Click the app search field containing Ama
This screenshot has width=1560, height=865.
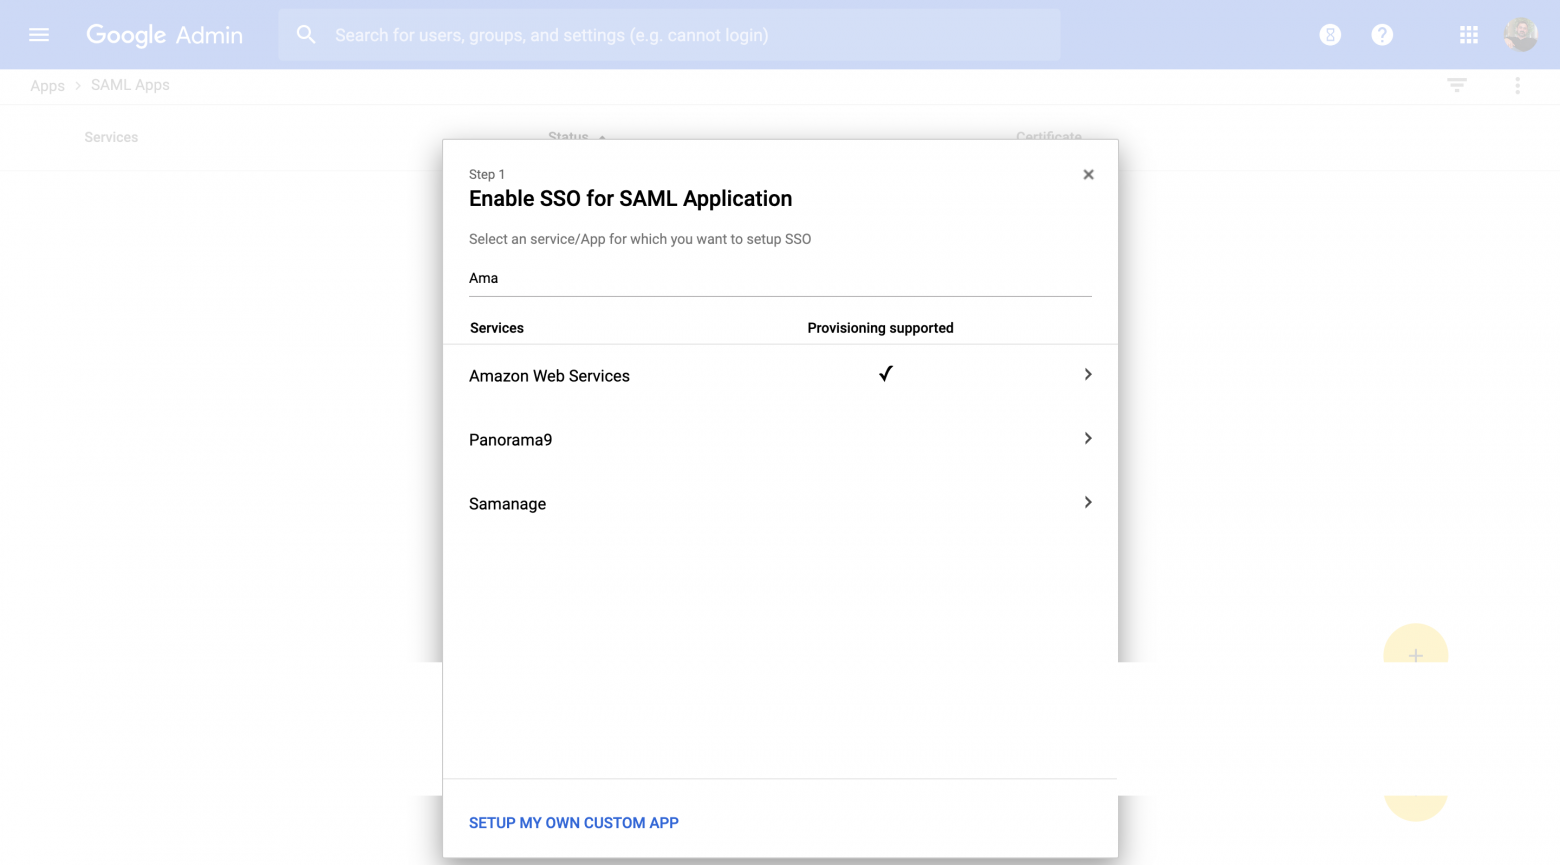click(780, 278)
